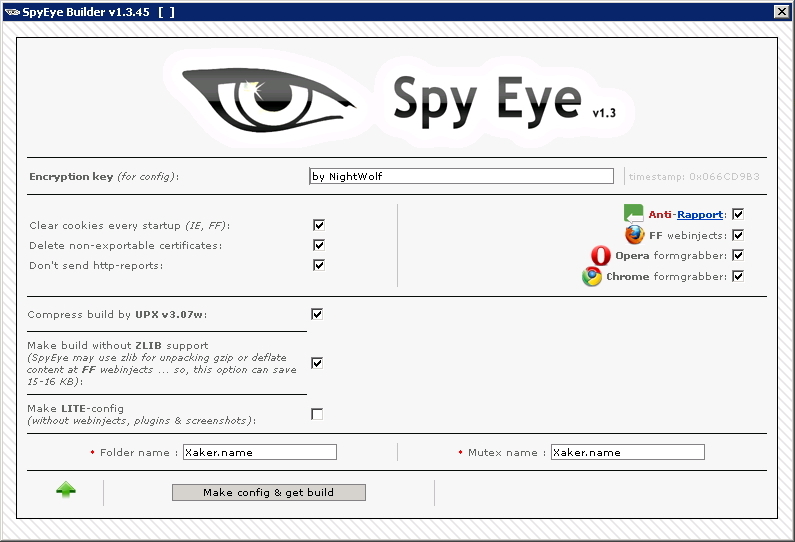Toggle Don't send http-reports checkbox
This screenshot has height=542, width=795.
tap(319, 265)
